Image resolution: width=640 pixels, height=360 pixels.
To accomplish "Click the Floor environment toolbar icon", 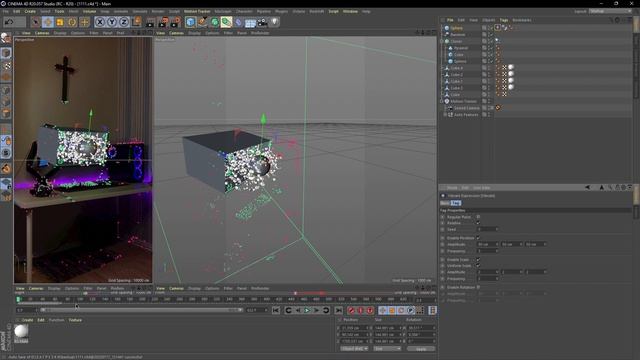I will (251, 22).
